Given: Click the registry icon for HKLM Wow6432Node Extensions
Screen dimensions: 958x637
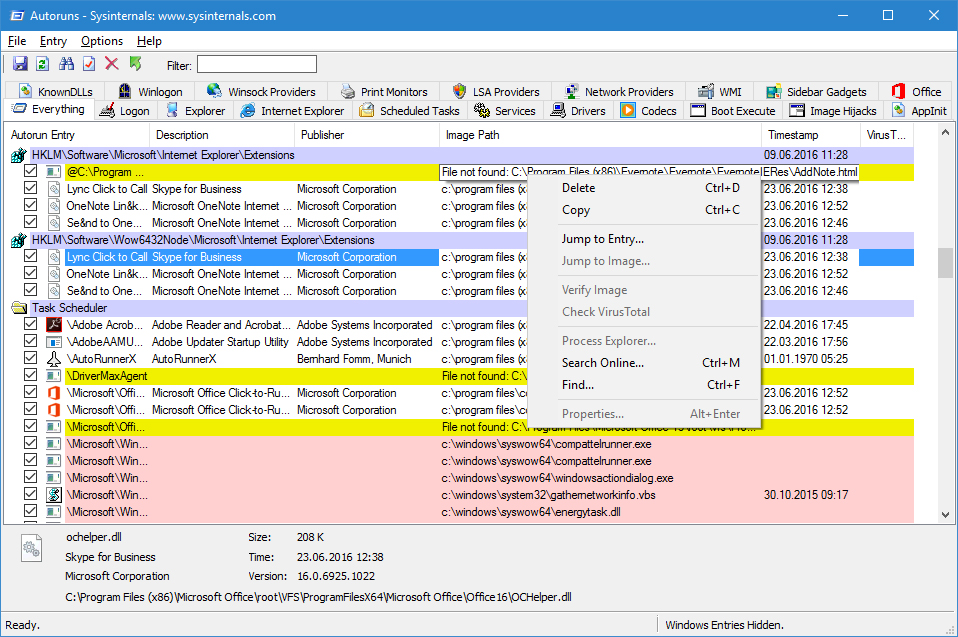Looking at the screenshot, I should tap(18, 240).
